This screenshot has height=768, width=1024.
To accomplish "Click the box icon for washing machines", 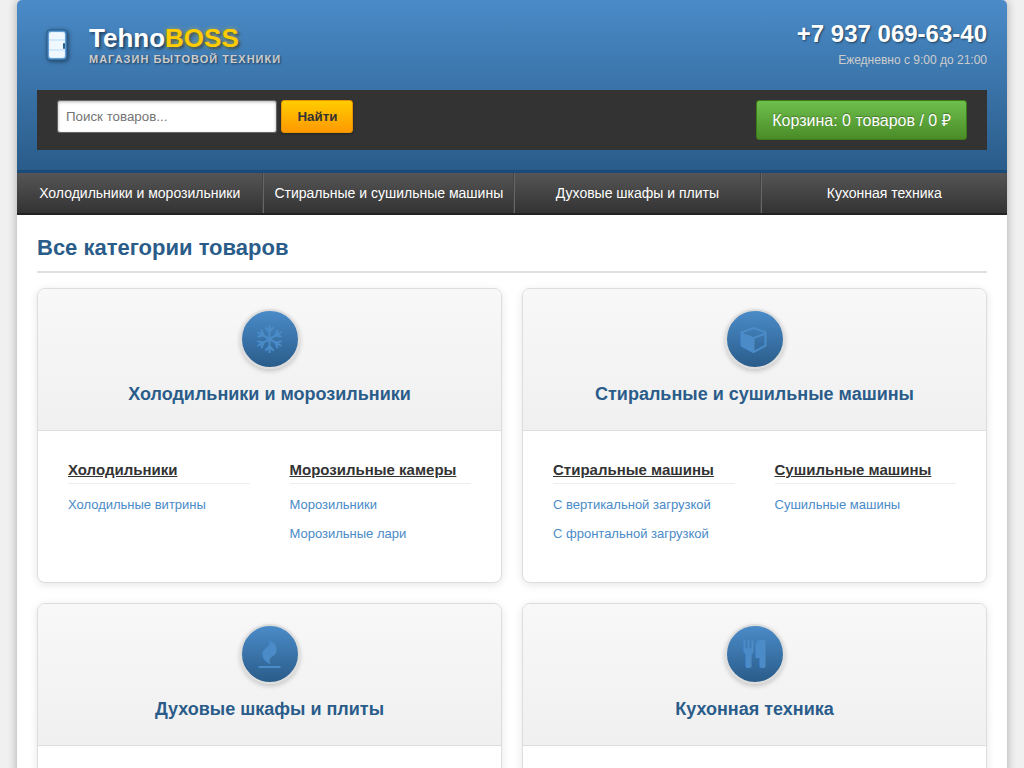I will point(754,339).
